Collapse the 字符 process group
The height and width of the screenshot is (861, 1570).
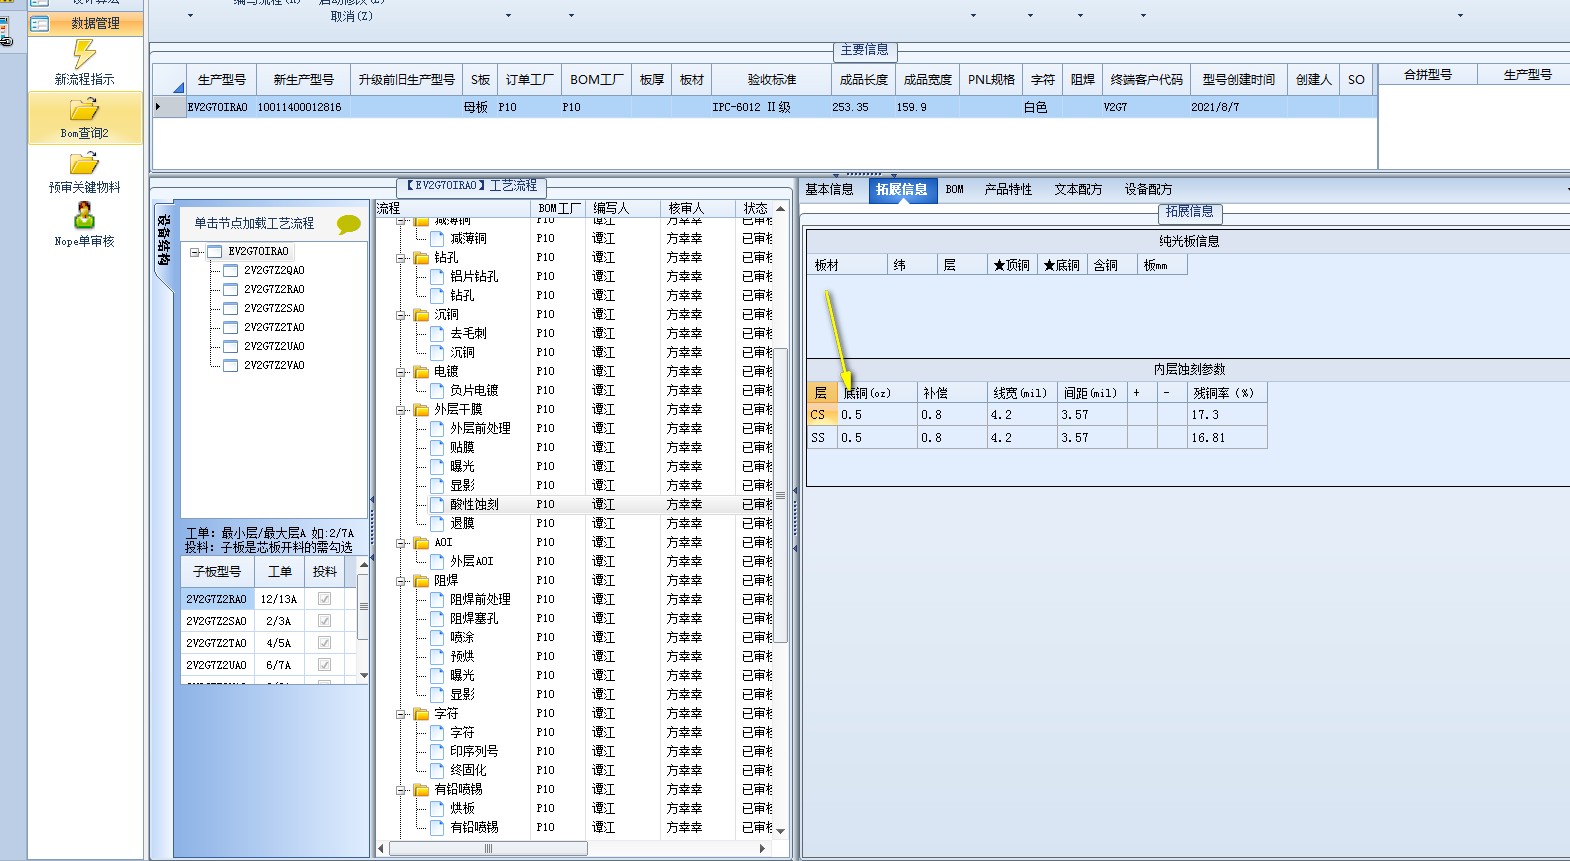tap(402, 714)
